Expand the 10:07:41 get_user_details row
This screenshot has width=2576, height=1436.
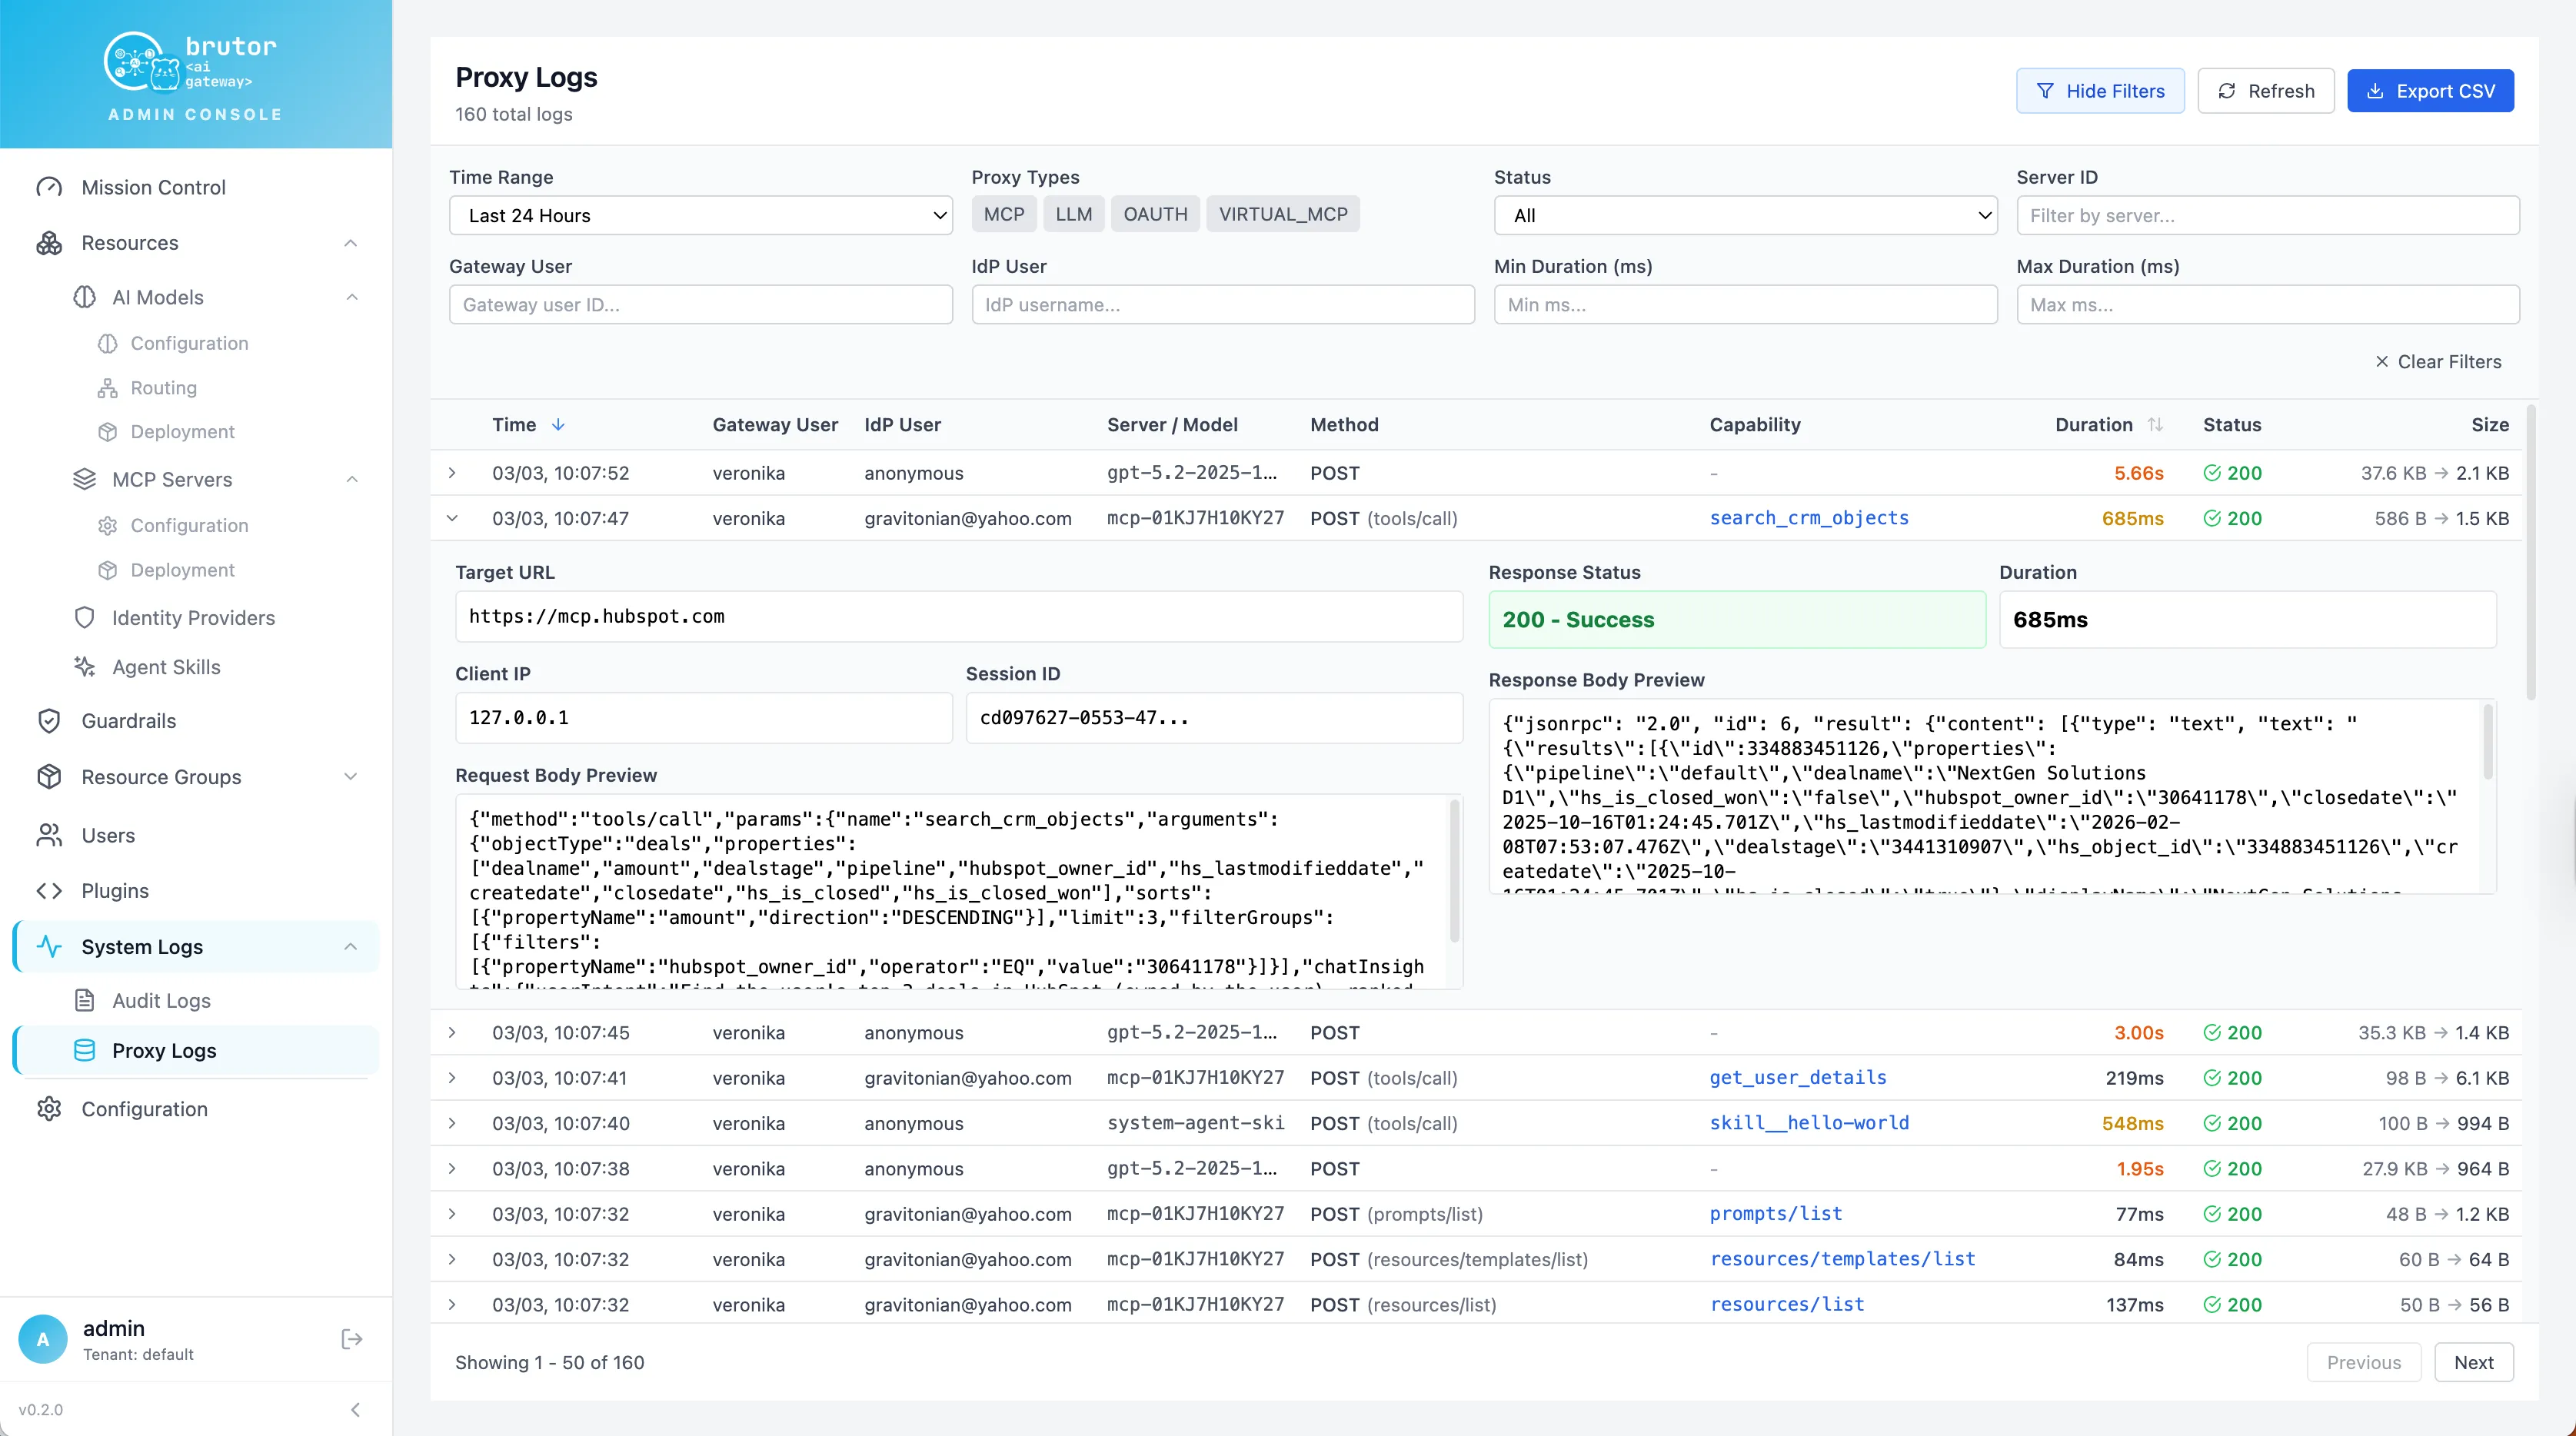(x=452, y=1078)
